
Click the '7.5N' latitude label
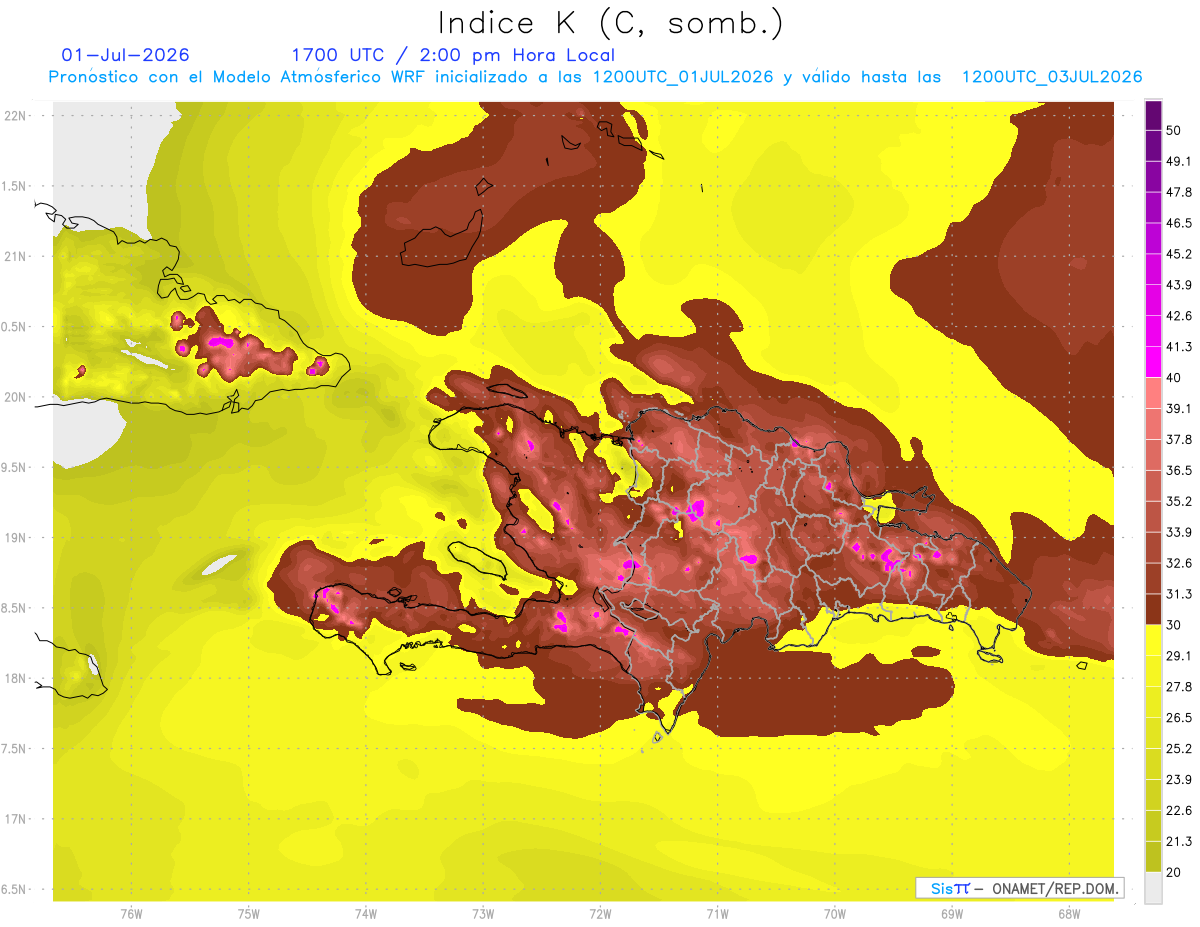point(15,749)
